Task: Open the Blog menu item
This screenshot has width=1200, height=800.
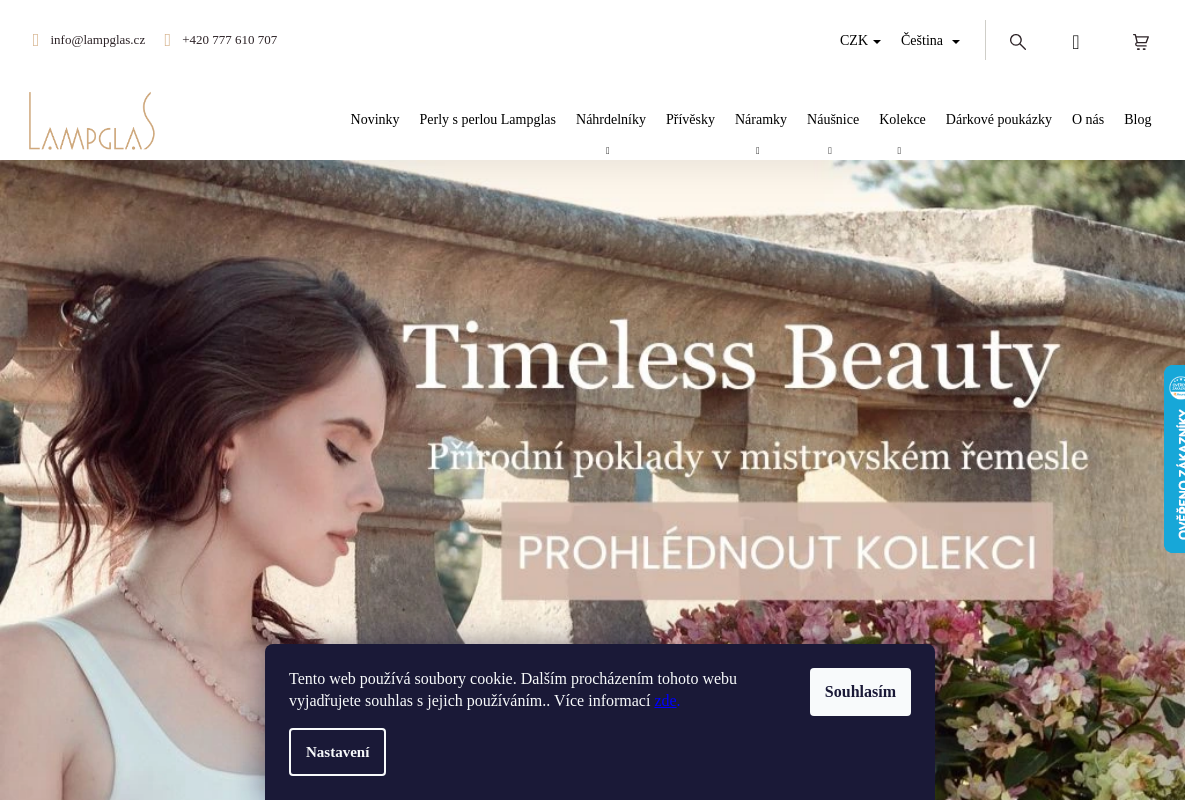Action: pyautogui.click(x=1138, y=120)
